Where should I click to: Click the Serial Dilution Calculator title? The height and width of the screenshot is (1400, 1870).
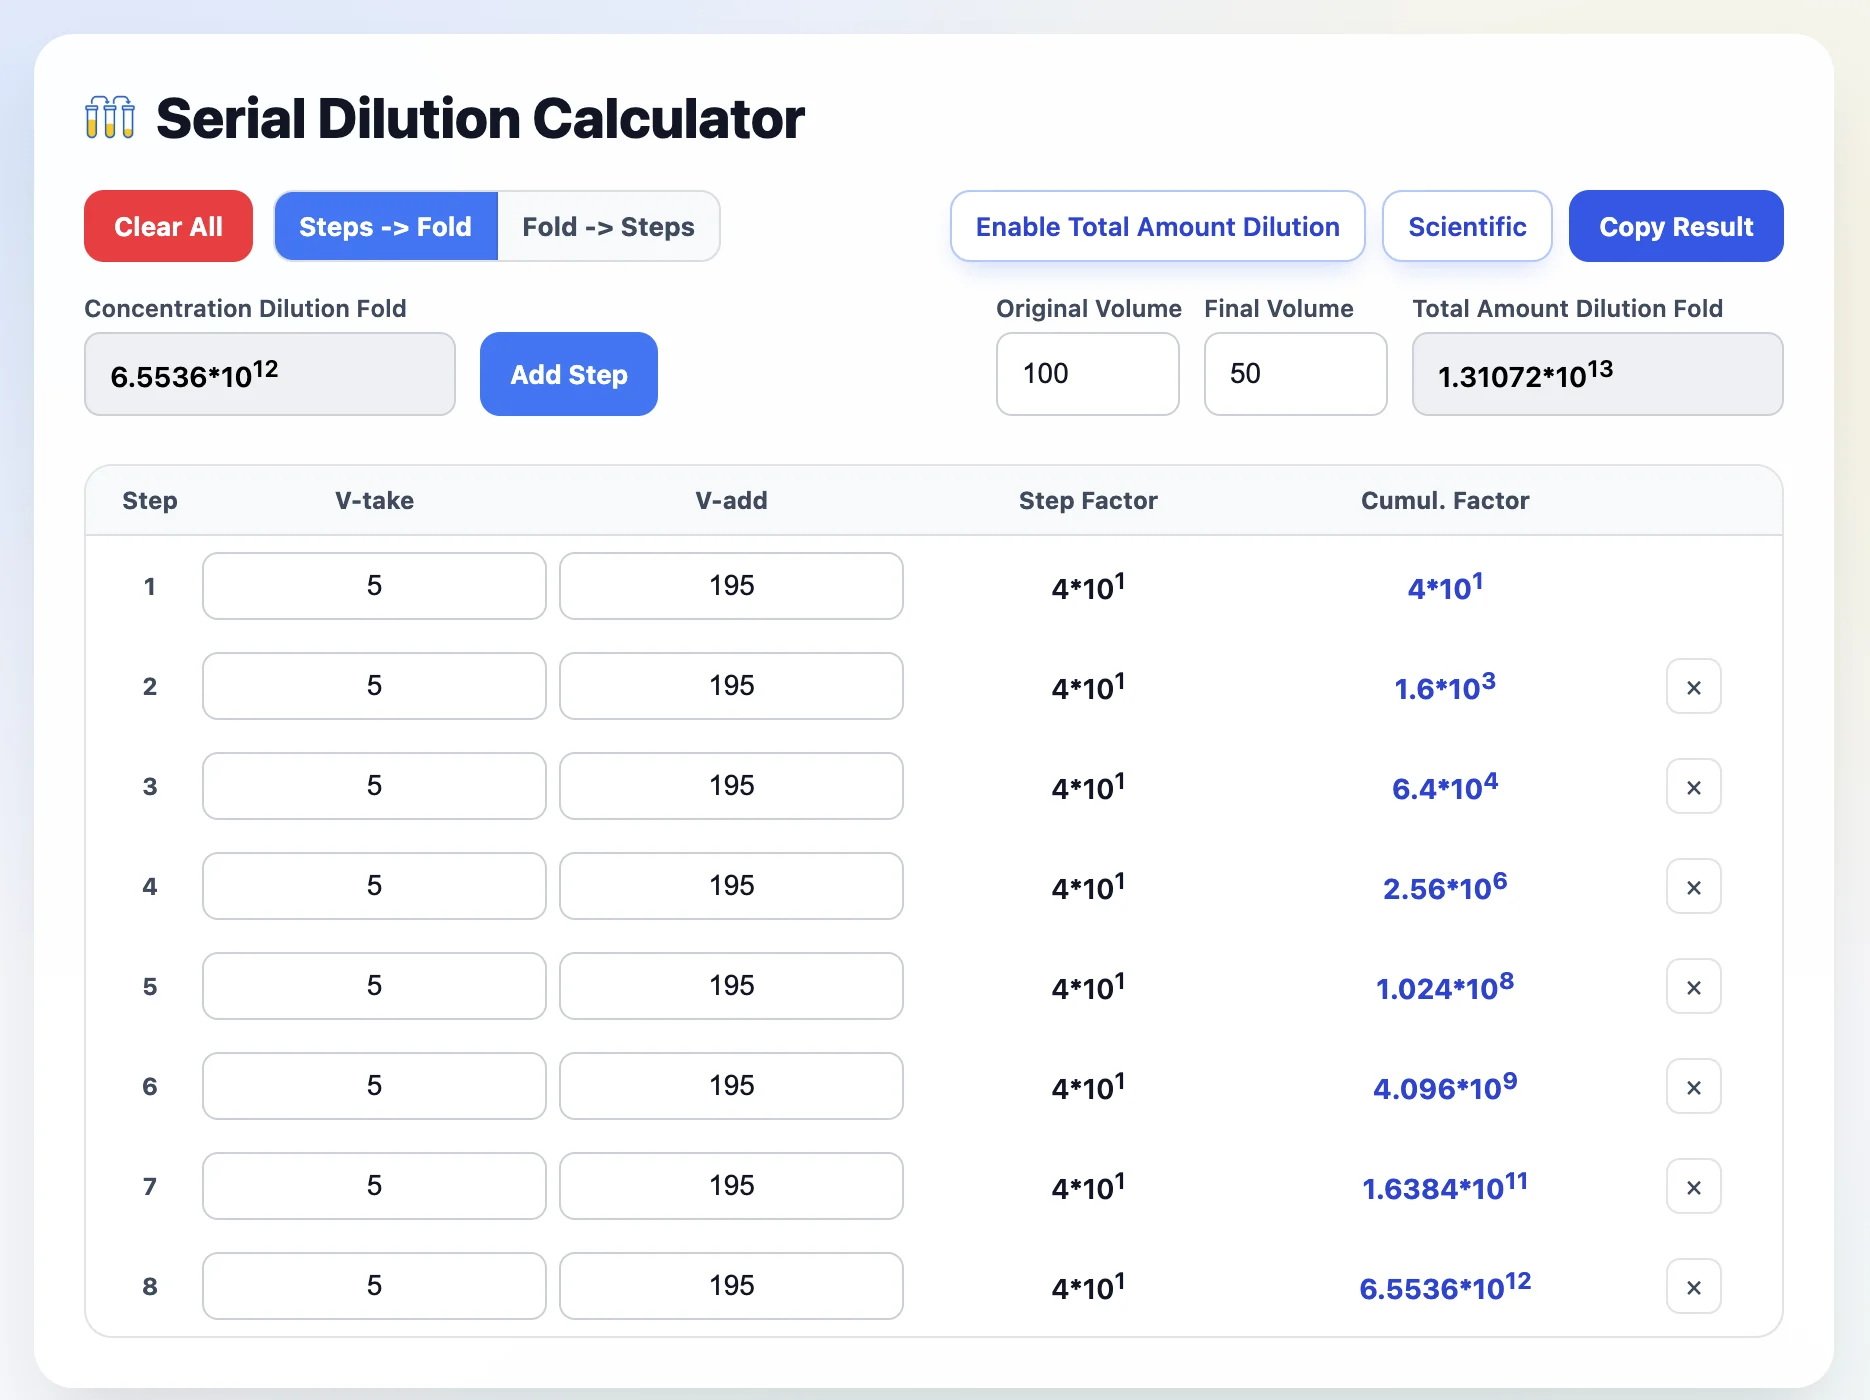click(480, 118)
